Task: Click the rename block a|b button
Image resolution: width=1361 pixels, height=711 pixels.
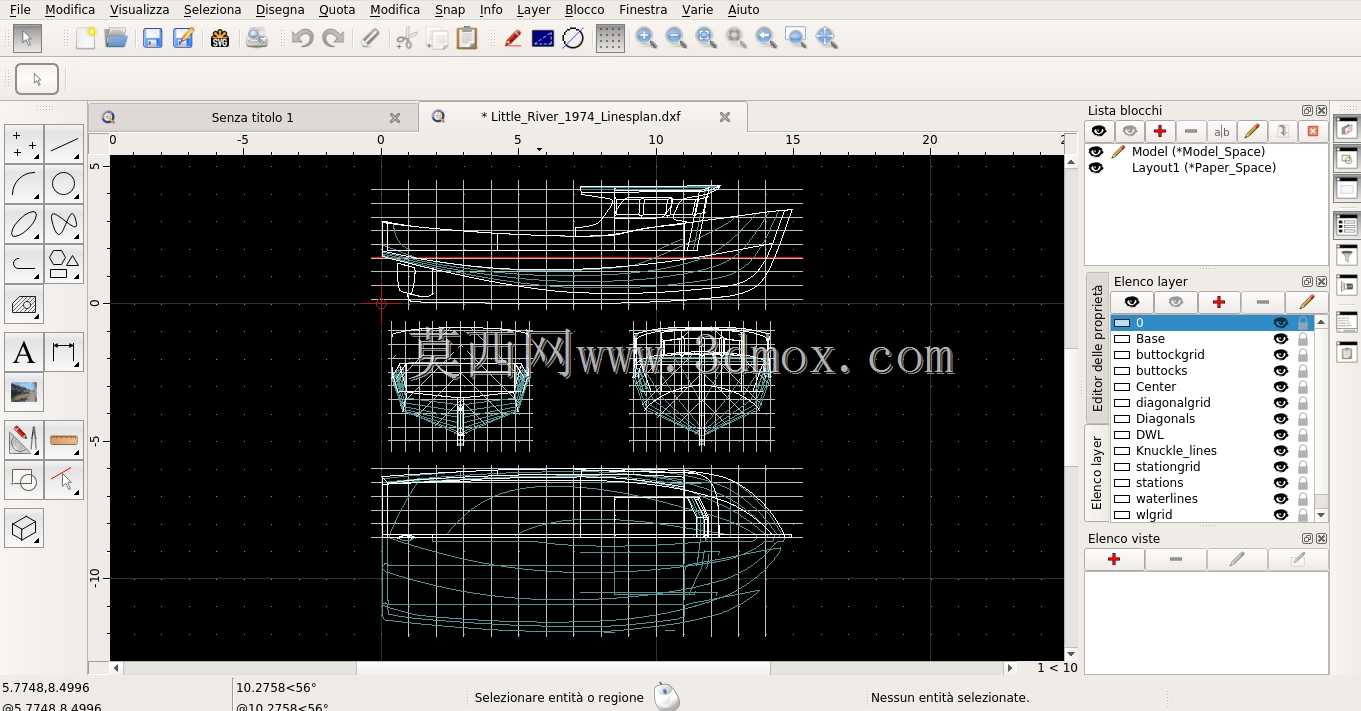Action: point(1221,131)
